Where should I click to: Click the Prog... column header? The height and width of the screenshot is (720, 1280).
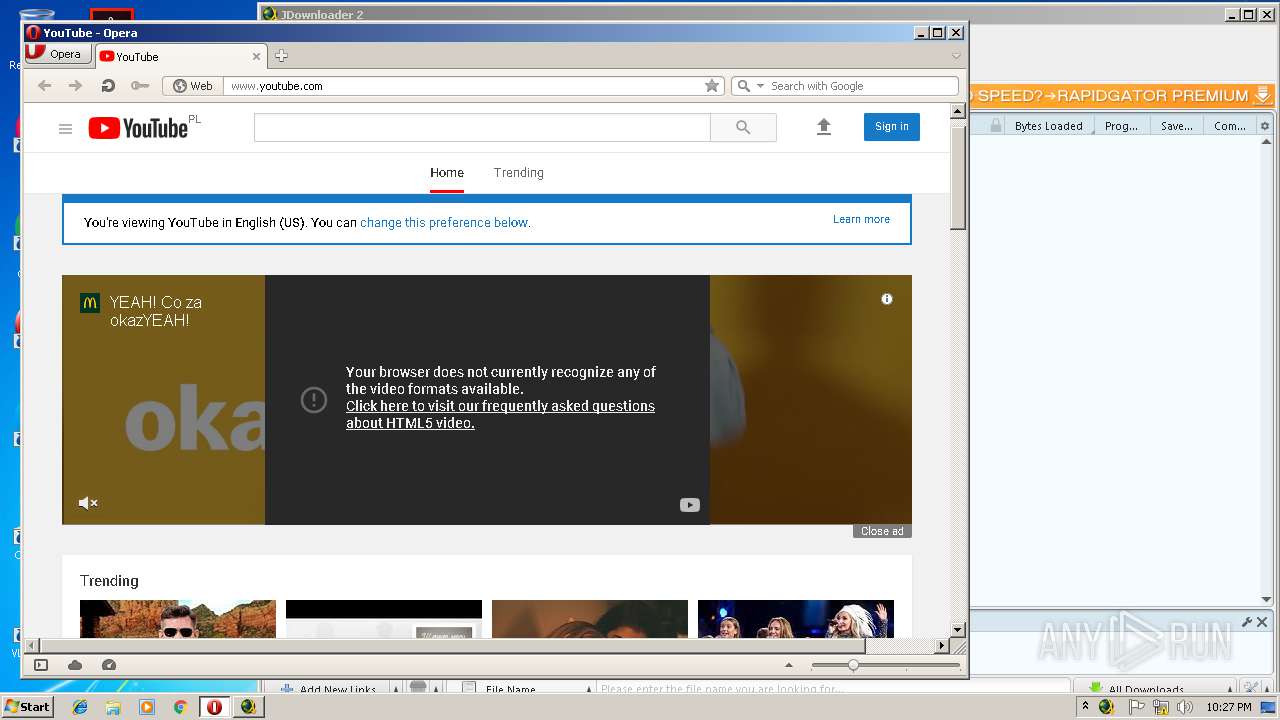[1121, 126]
